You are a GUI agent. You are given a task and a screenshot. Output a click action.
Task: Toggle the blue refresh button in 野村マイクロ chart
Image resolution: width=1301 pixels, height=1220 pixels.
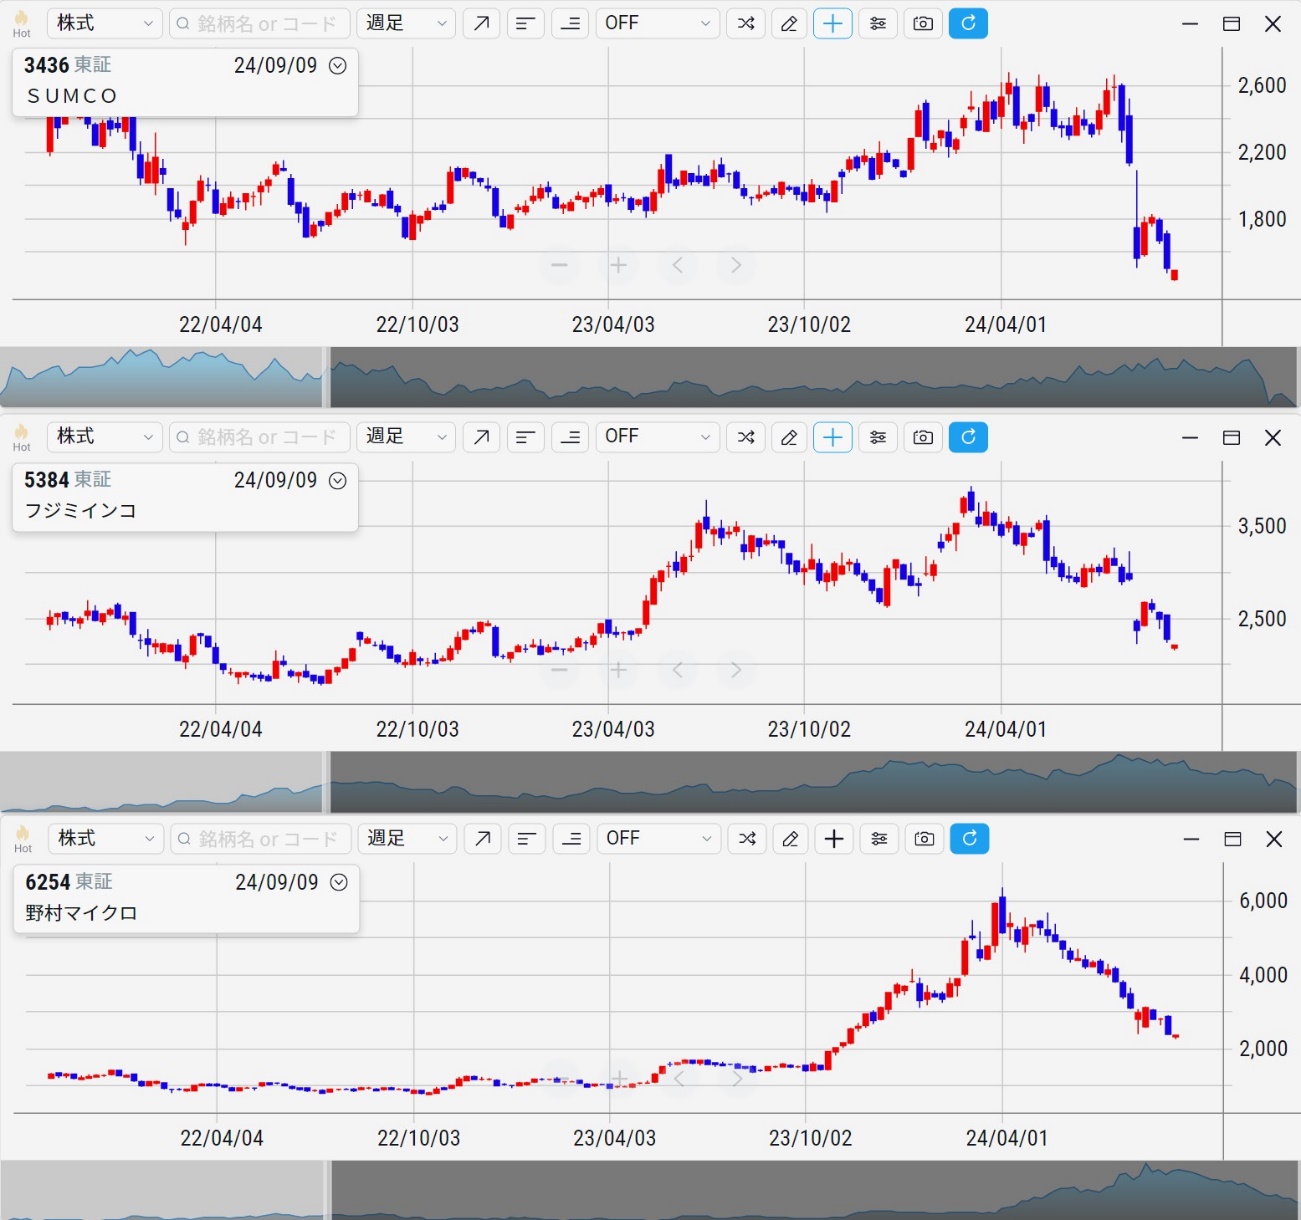(x=969, y=839)
